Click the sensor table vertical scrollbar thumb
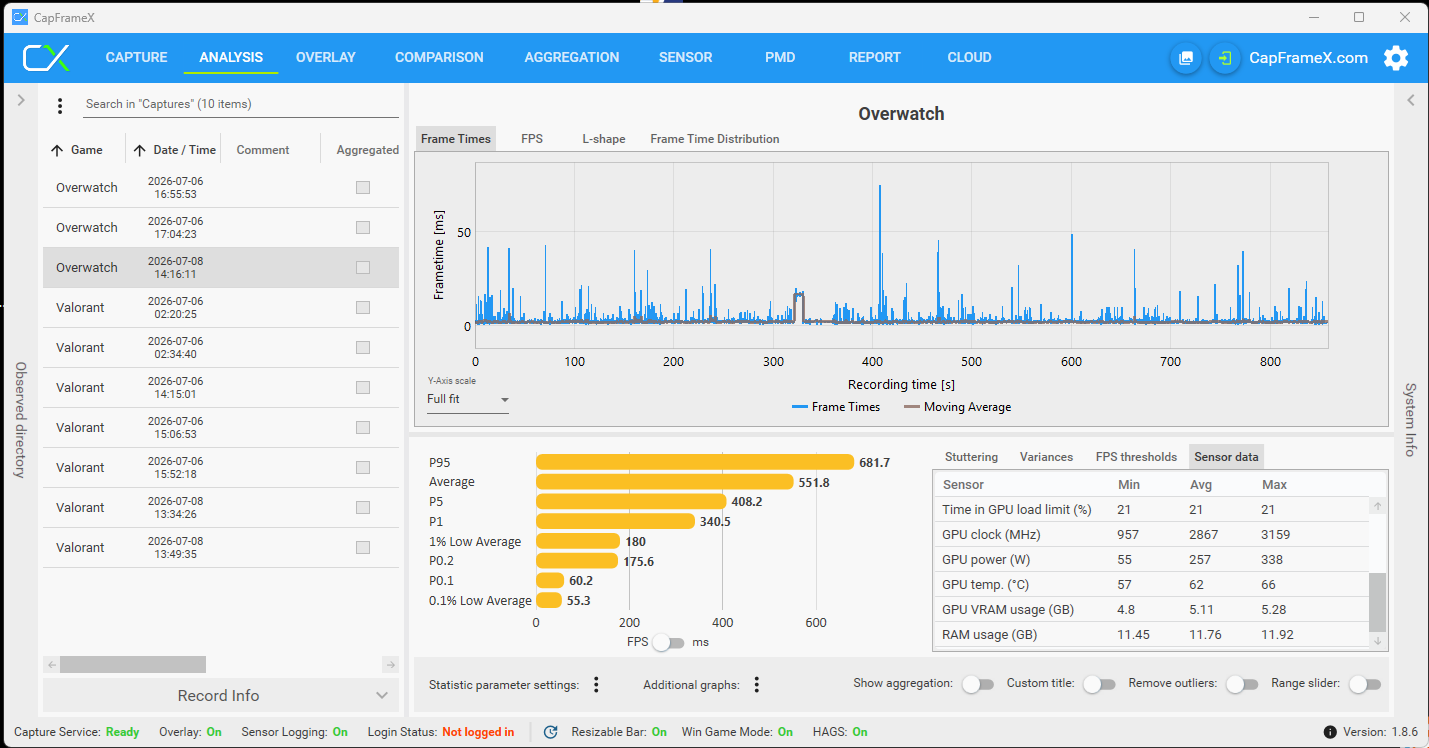Viewport: 1429px width, 748px height. point(1378,602)
